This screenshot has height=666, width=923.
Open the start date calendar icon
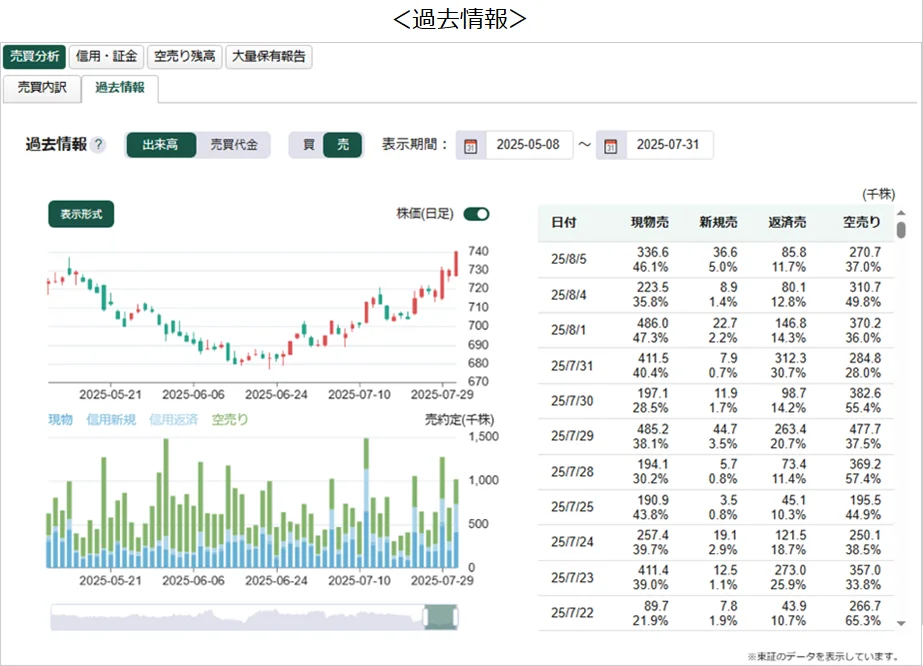point(470,145)
